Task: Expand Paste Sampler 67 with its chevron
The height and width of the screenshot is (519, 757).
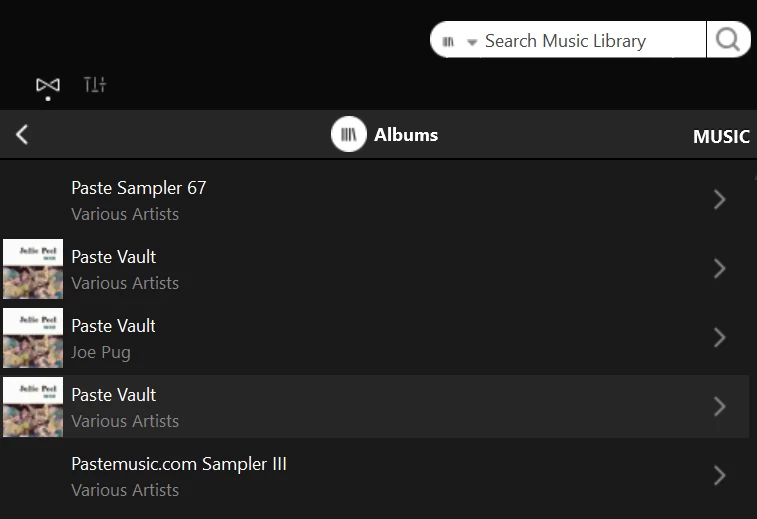Action: 719,199
